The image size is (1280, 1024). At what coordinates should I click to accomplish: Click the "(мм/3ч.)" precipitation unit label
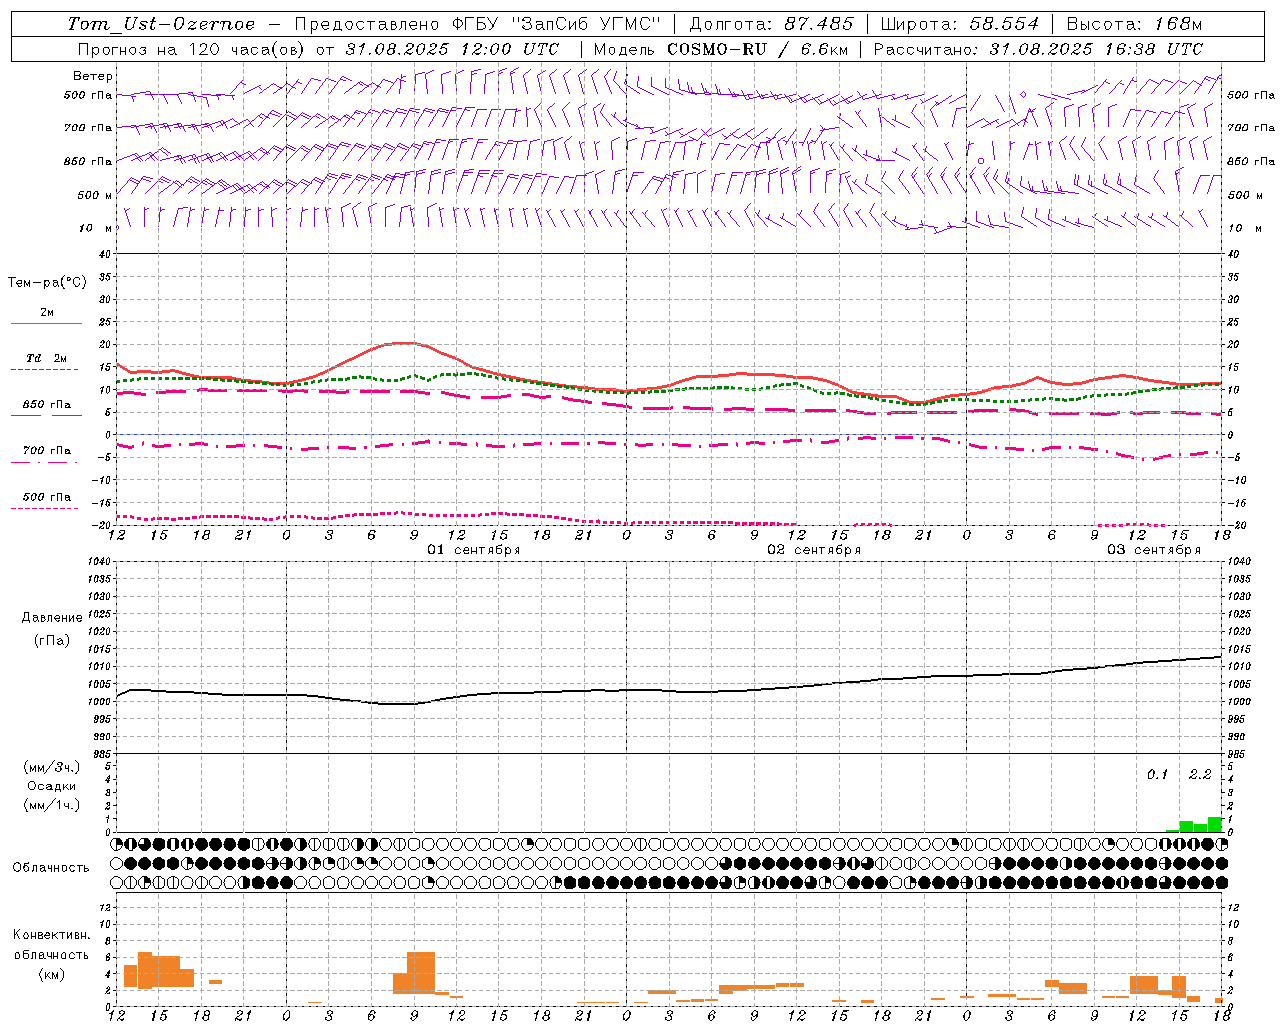[52, 767]
